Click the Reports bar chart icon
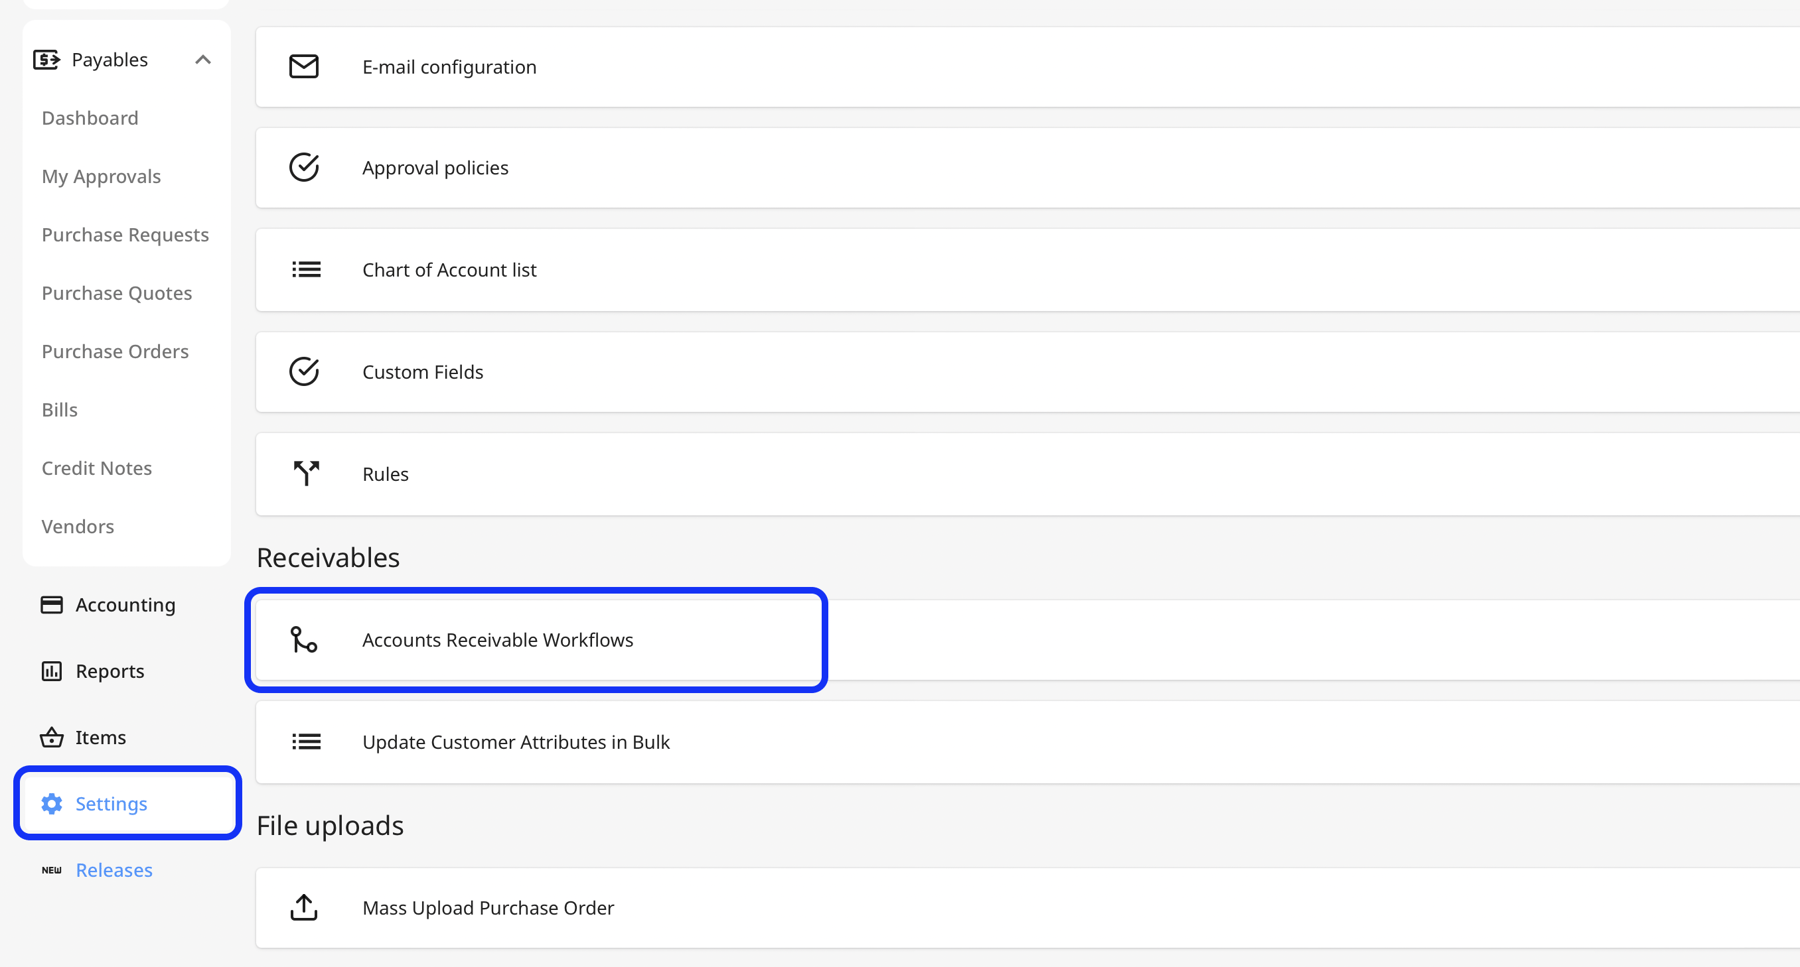This screenshot has height=967, width=1800. coord(51,671)
